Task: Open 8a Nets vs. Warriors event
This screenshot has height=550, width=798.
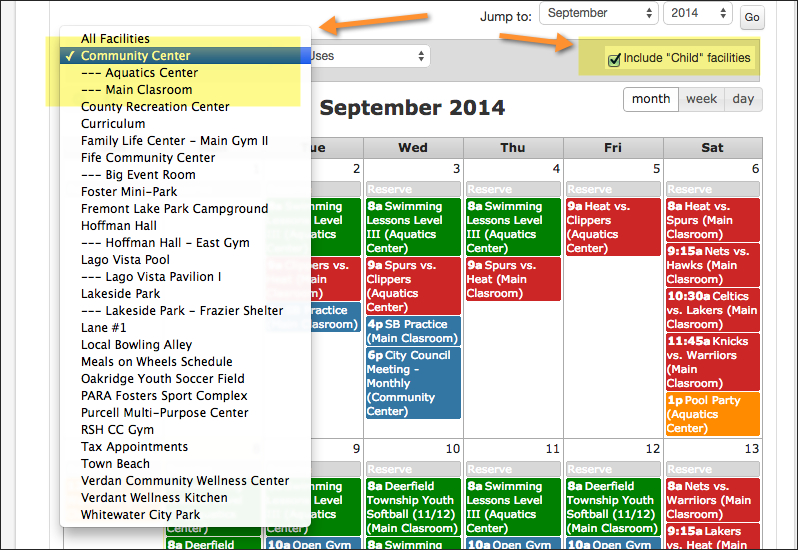Action: [x=713, y=500]
